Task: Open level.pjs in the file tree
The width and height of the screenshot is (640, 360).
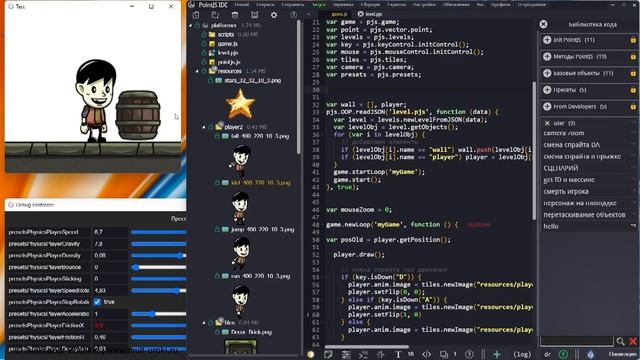Action: [x=227, y=53]
